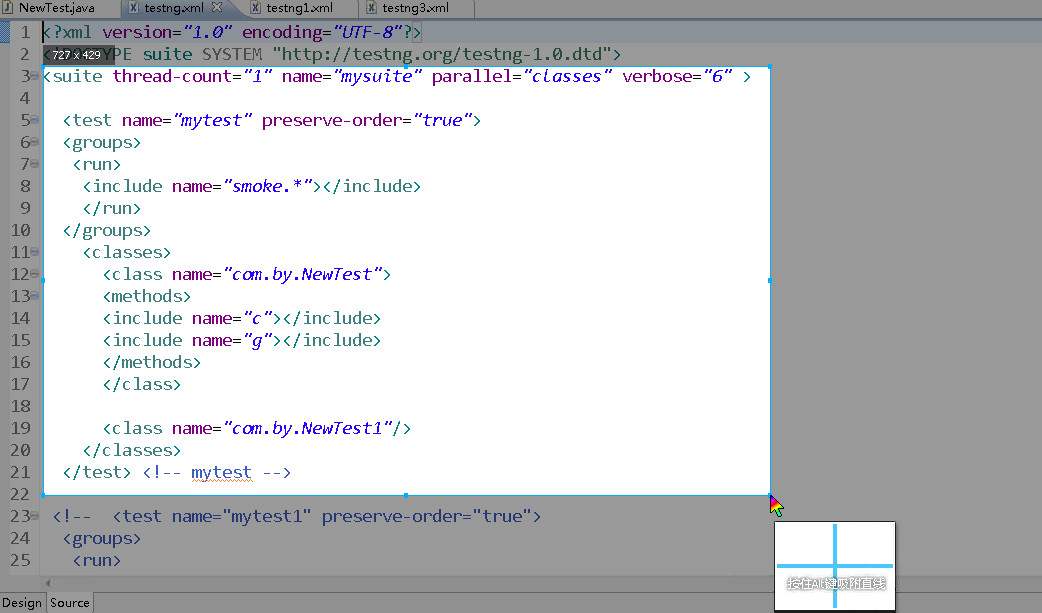Click the "smoke.*" include name value
Viewport: 1042px width, 613px height.
click(x=268, y=186)
